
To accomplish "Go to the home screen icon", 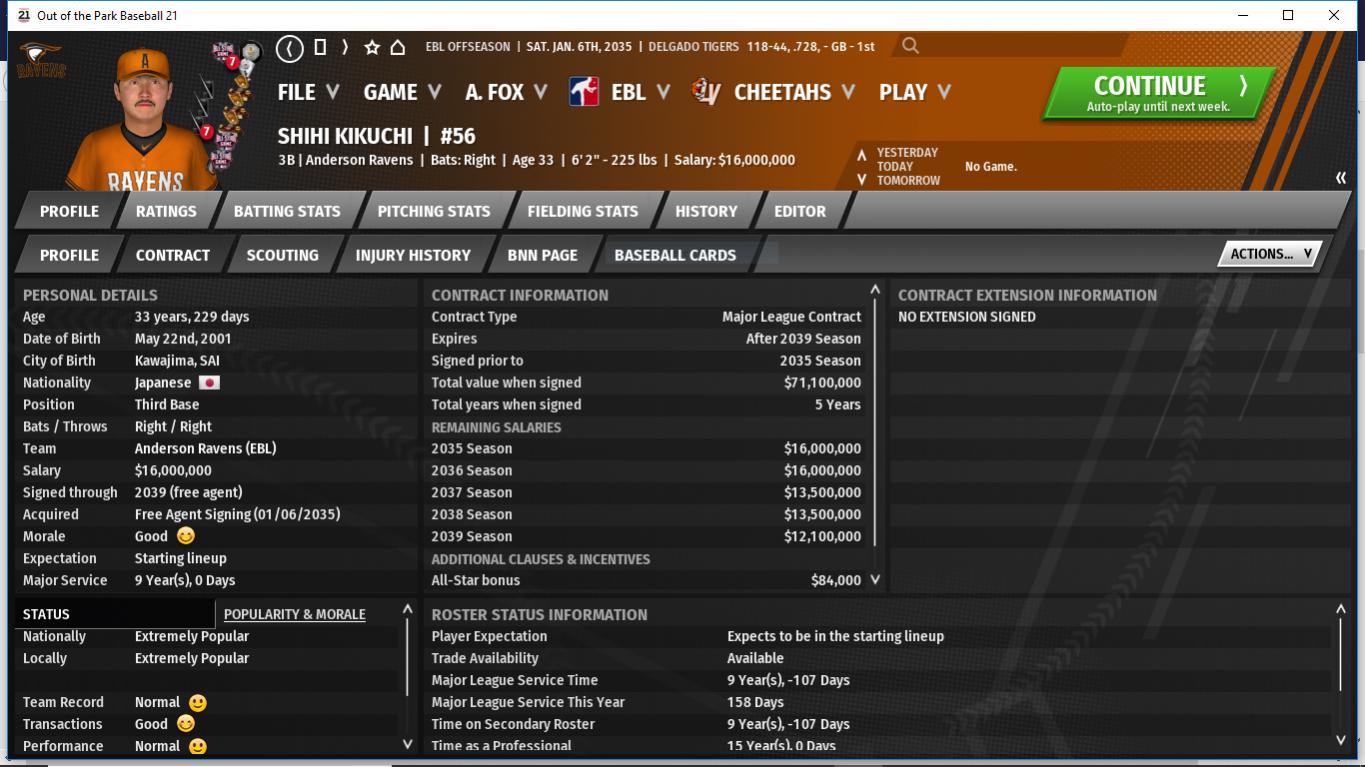I will point(397,47).
